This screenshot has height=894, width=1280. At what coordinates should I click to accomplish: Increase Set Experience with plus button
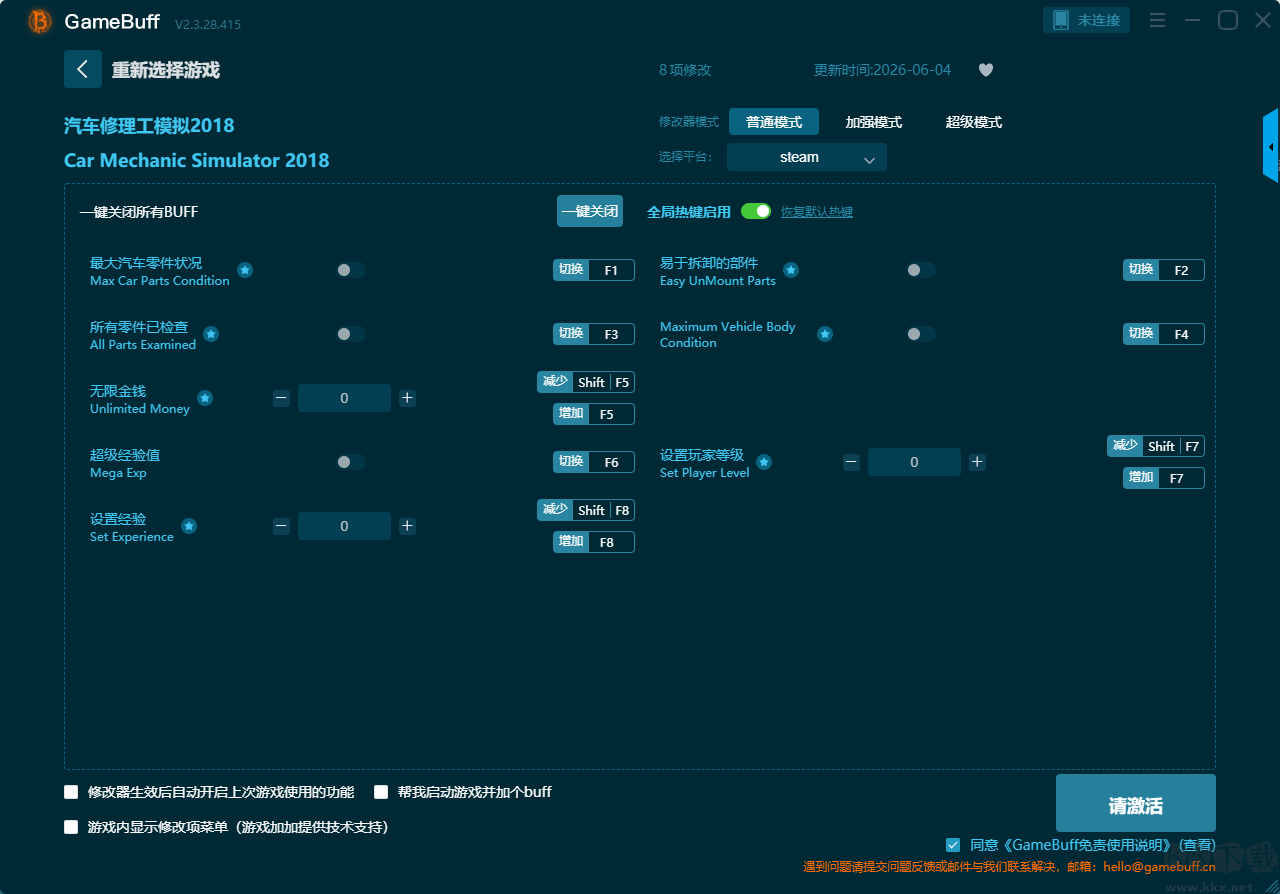(x=407, y=526)
